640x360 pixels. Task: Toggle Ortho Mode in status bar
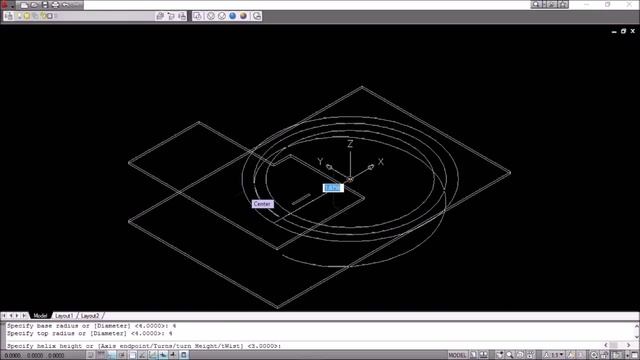(x=111, y=355)
